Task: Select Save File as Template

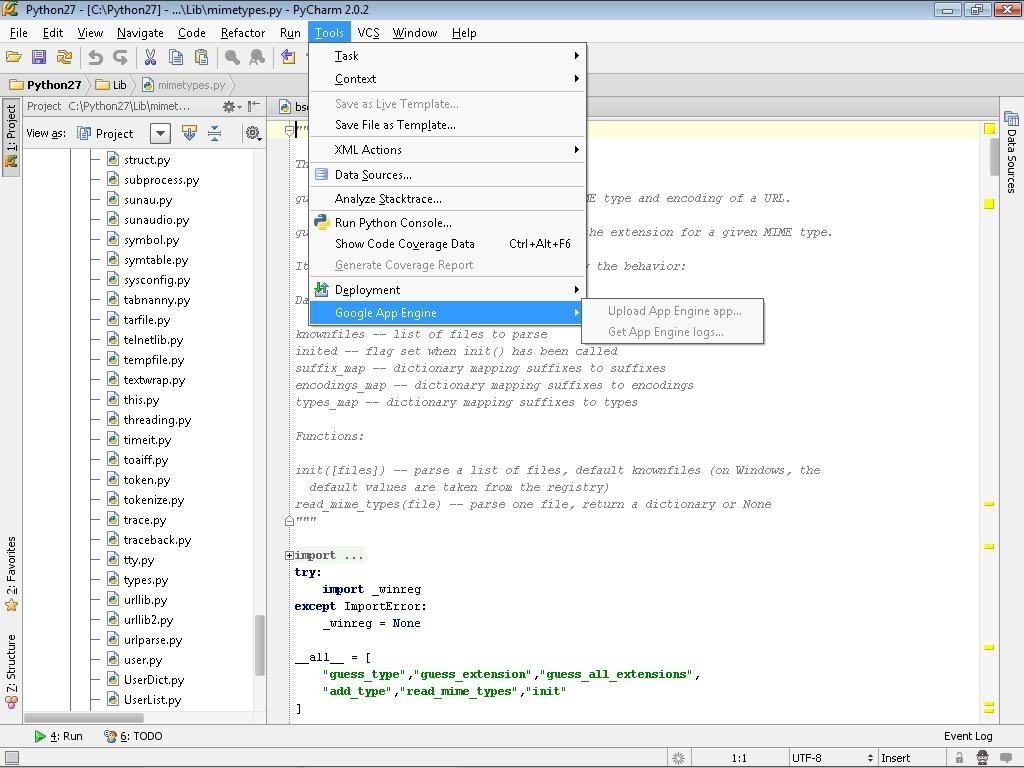Action: pos(448,125)
